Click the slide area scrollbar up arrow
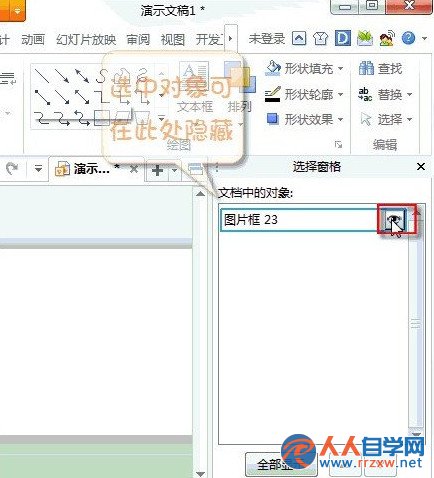This screenshot has width=434, height=478. pos(200,194)
